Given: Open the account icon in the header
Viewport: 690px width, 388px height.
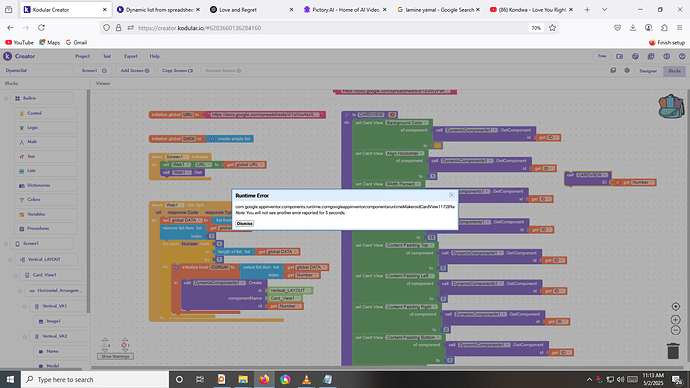Looking at the screenshot, I should (x=682, y=56).
